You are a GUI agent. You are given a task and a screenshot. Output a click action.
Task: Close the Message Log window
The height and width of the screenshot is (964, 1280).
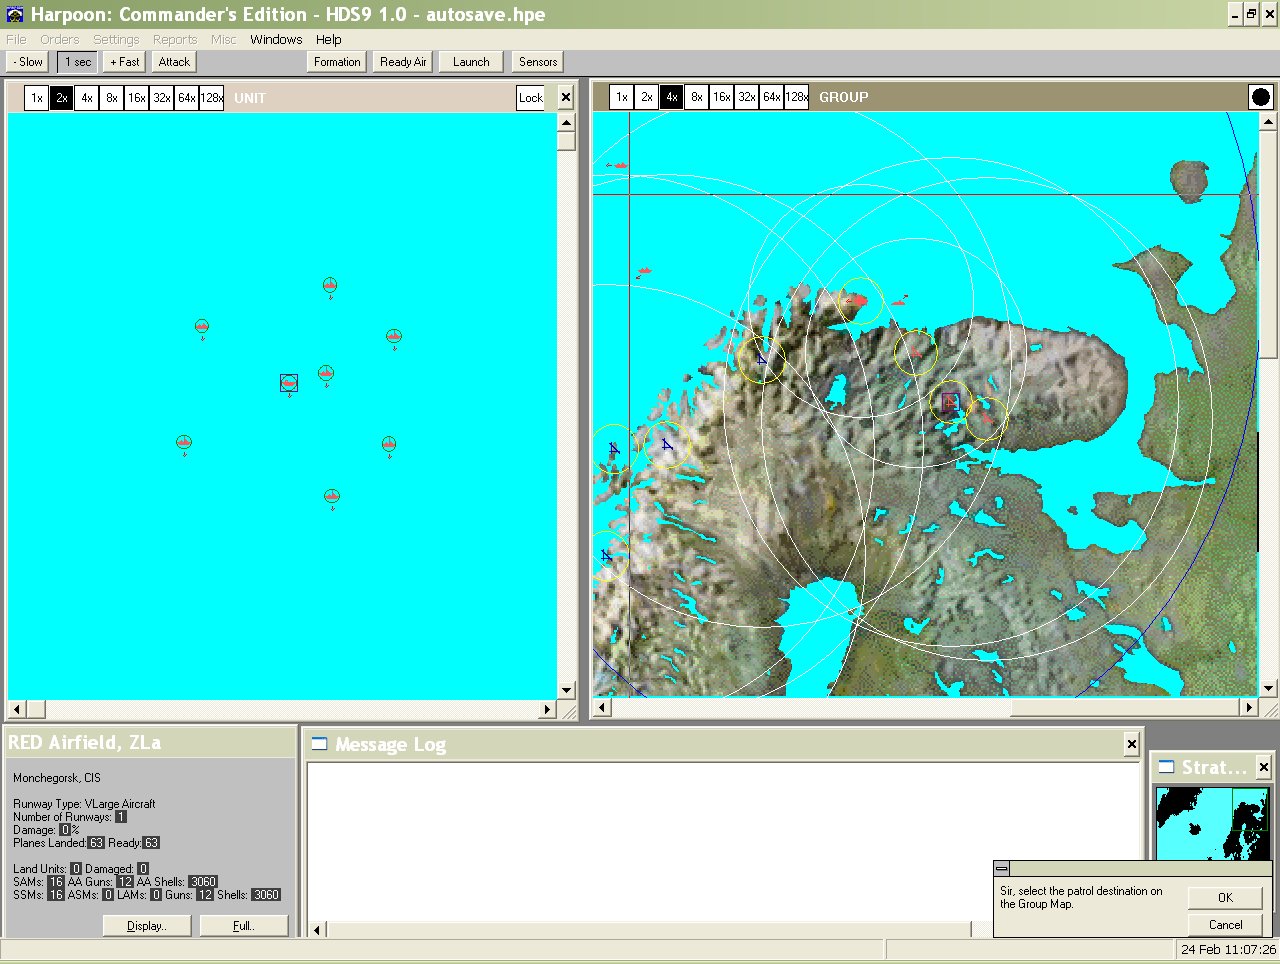tap(1131, 744)
